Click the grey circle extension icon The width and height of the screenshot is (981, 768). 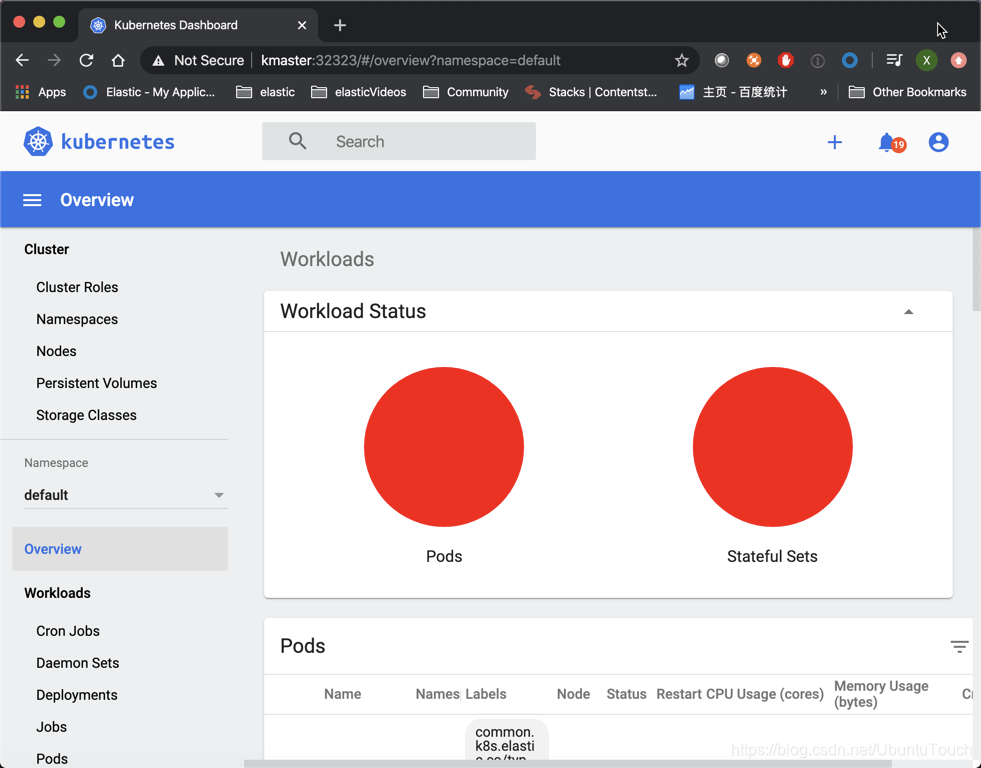point(722,60)
